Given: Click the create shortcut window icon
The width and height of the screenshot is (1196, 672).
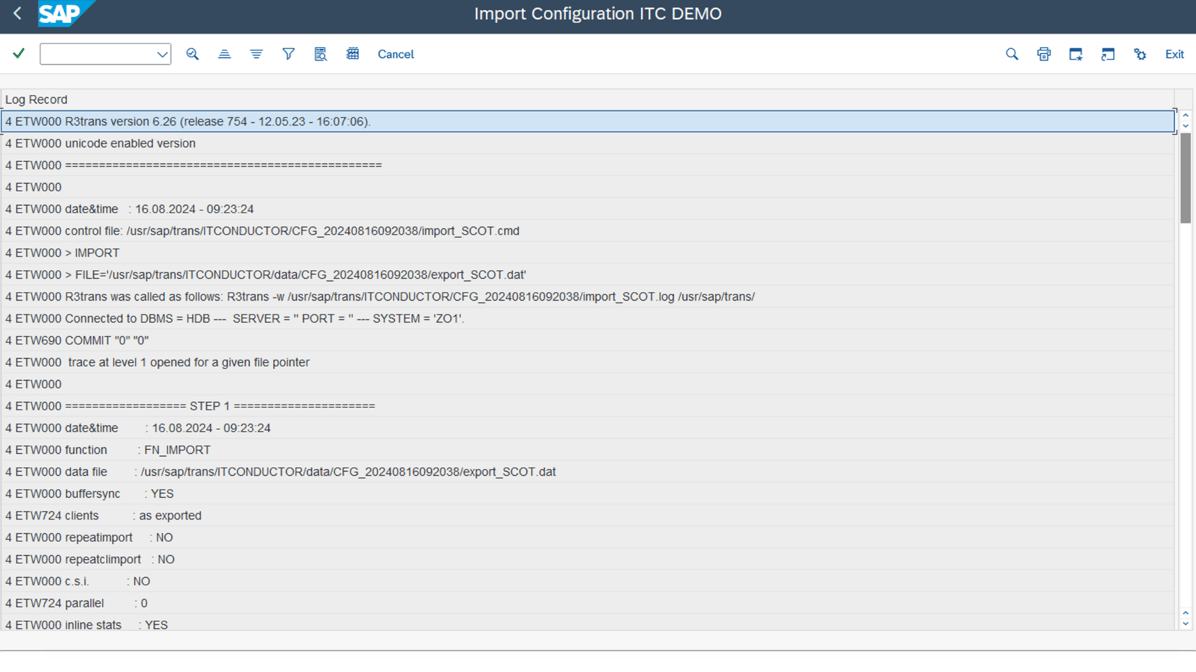Looking at the screenshot, I should (x=1108, y=54).
